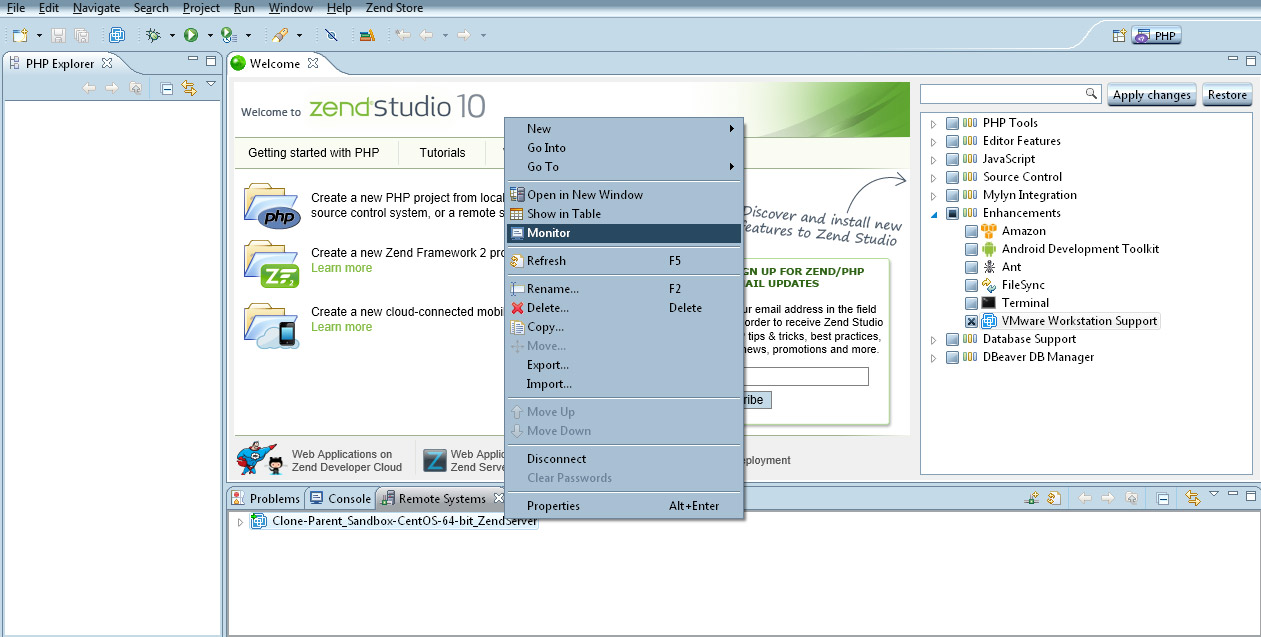The height and width of the screenshot is (637, 1261).
Task: Click the Restore button
Action: pyautogui.click(x=1227, y=95)
